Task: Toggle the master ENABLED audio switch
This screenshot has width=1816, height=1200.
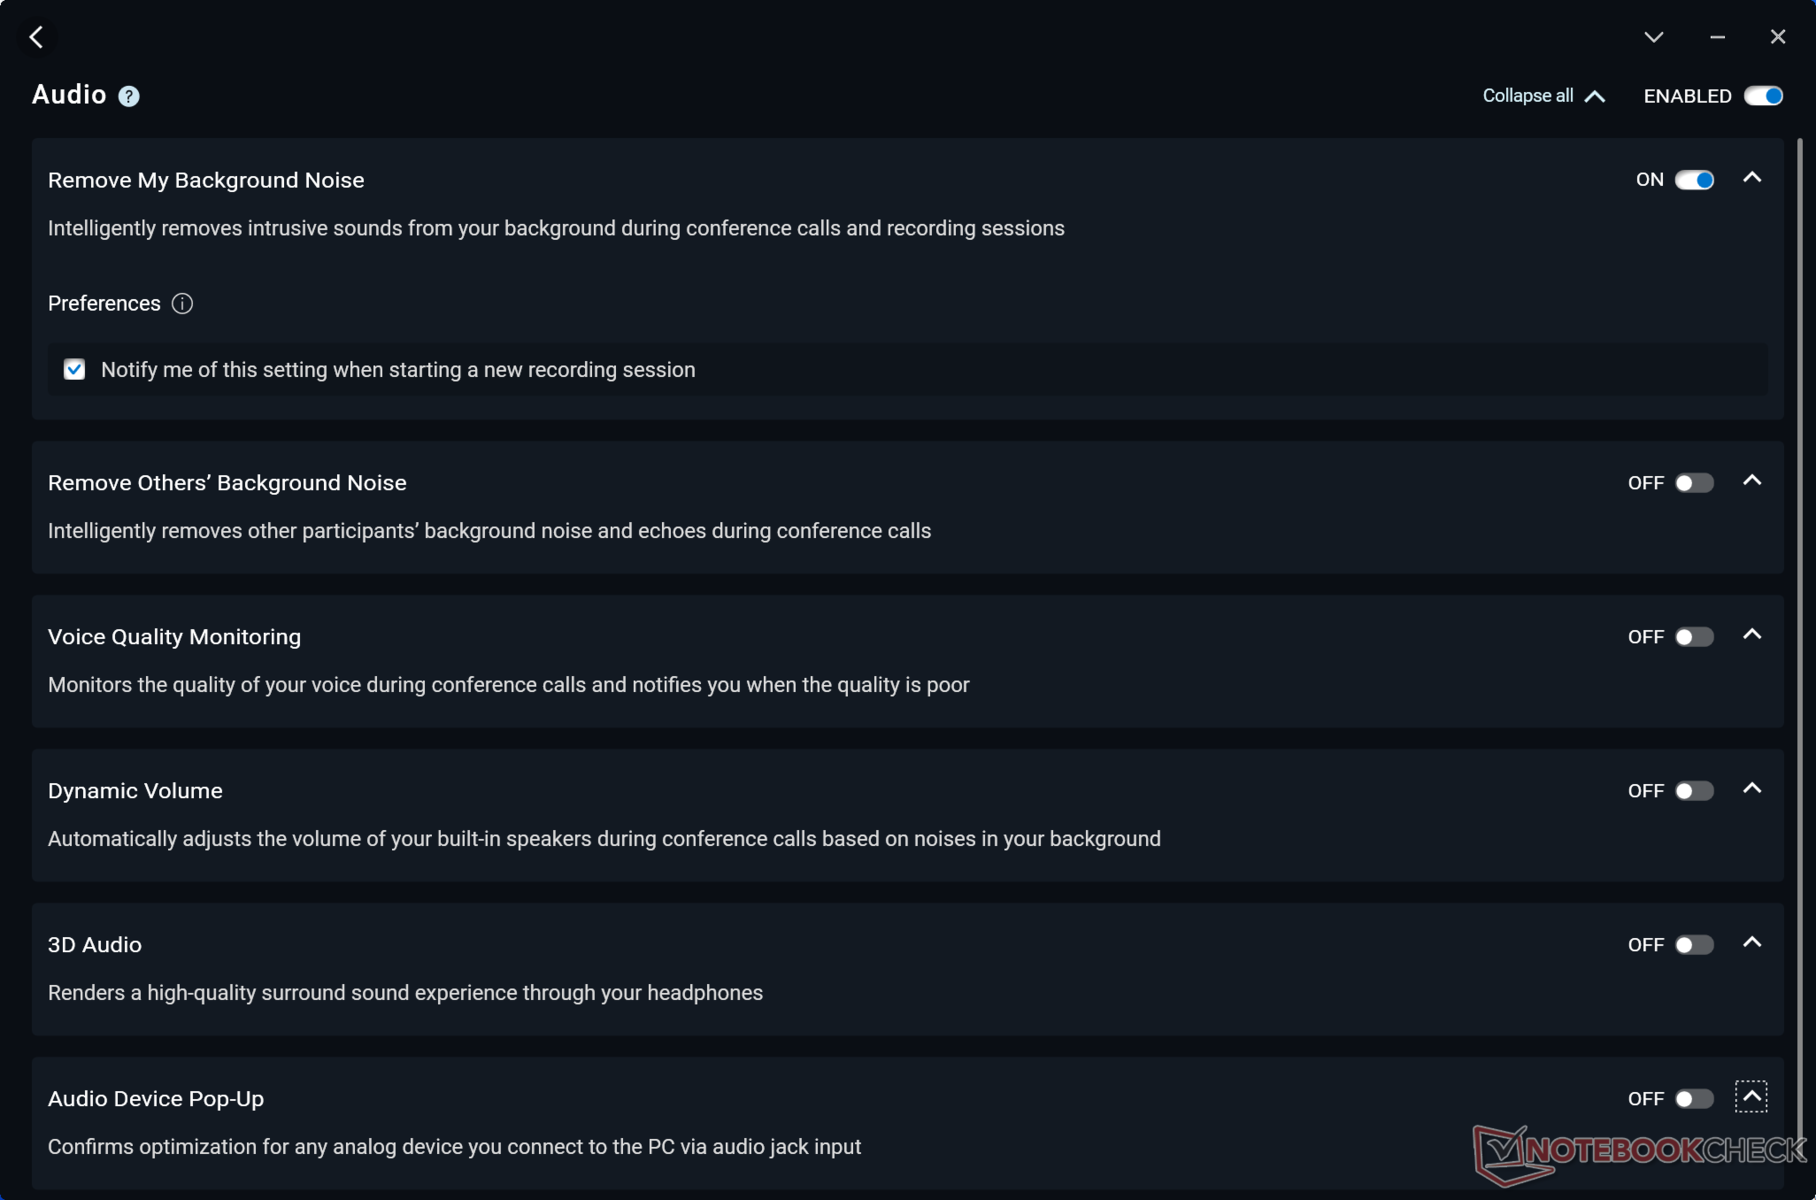Action: point(1763,96)
